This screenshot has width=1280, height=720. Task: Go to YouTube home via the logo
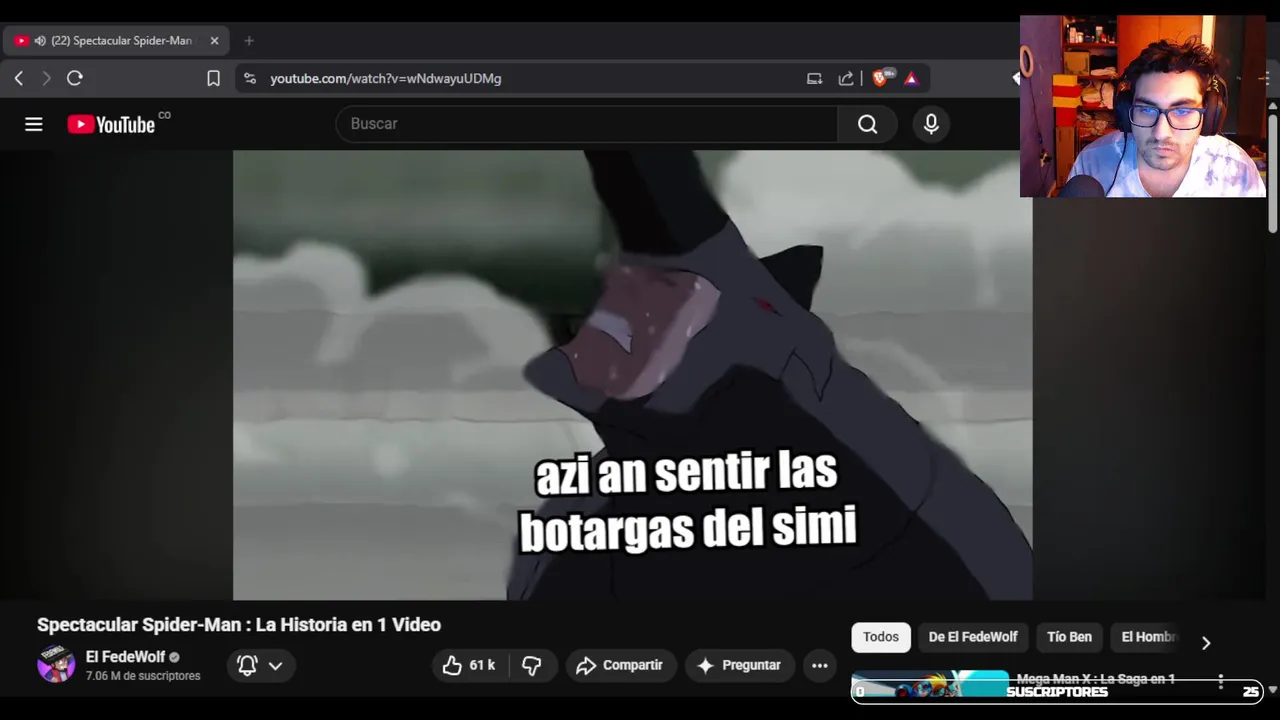tap(111, 124)
